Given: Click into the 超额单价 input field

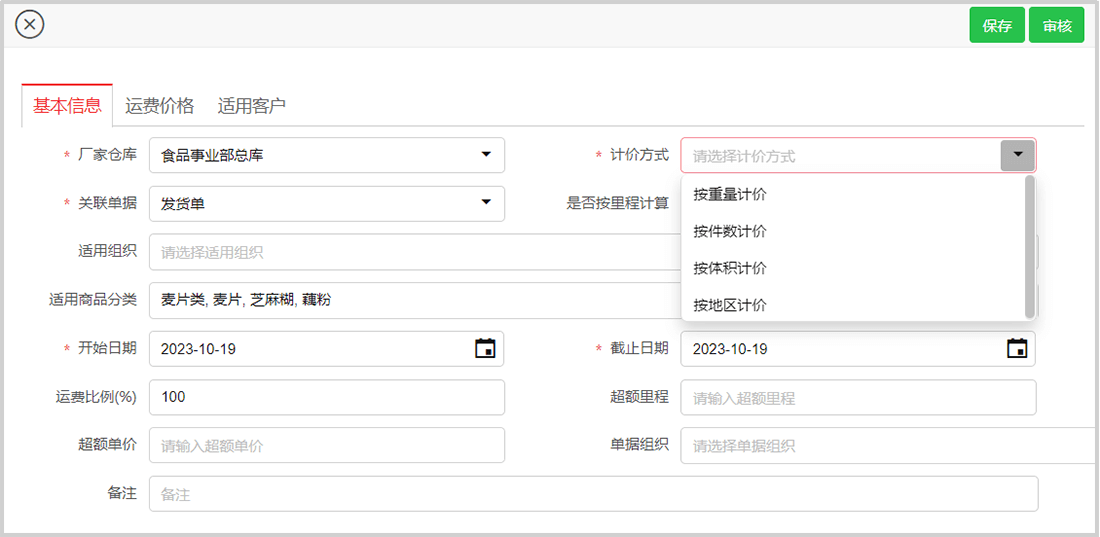Looking at the screenshot, I should (x=326, y=445).
